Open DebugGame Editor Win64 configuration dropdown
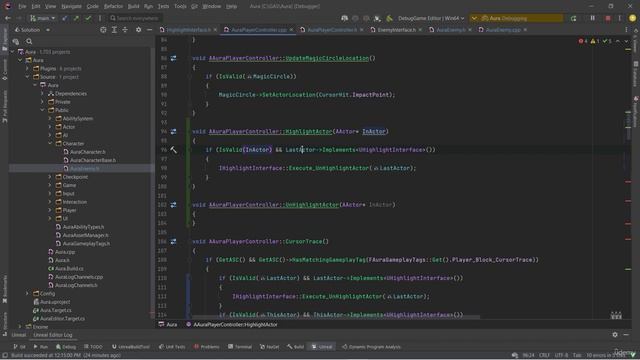This screenshot has width=640, height=360. click(431, 18)
